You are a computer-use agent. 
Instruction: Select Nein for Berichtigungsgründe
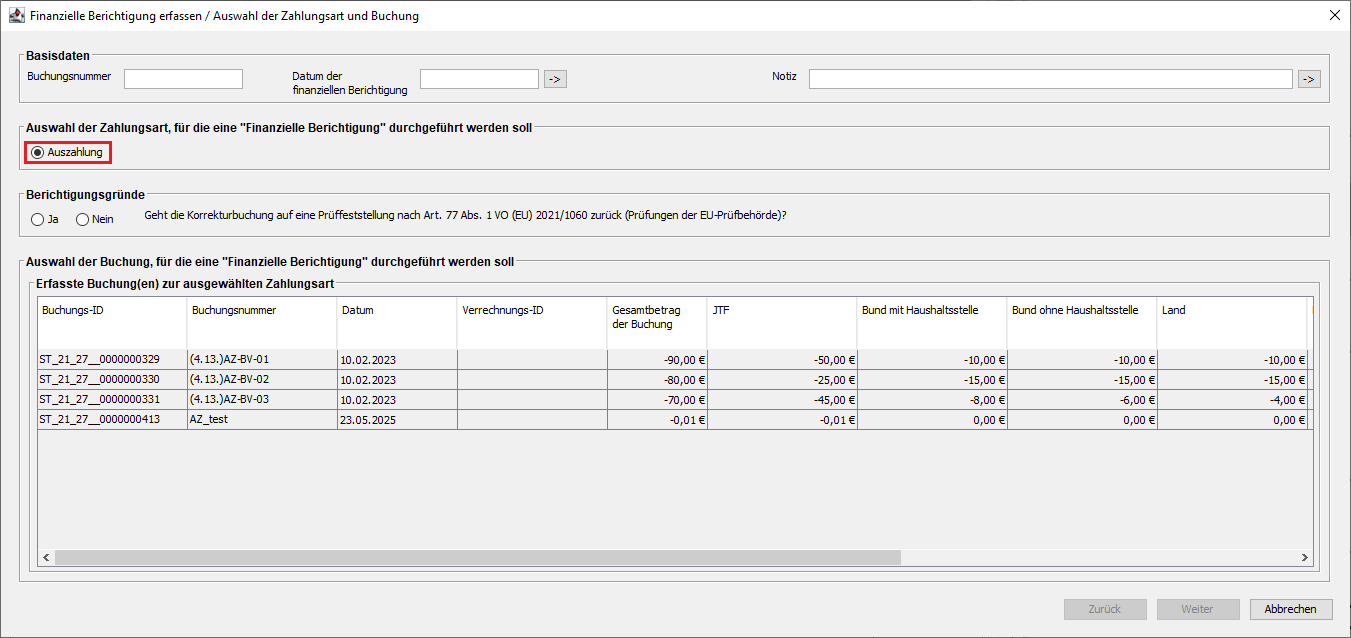click(x=83, y=219)
